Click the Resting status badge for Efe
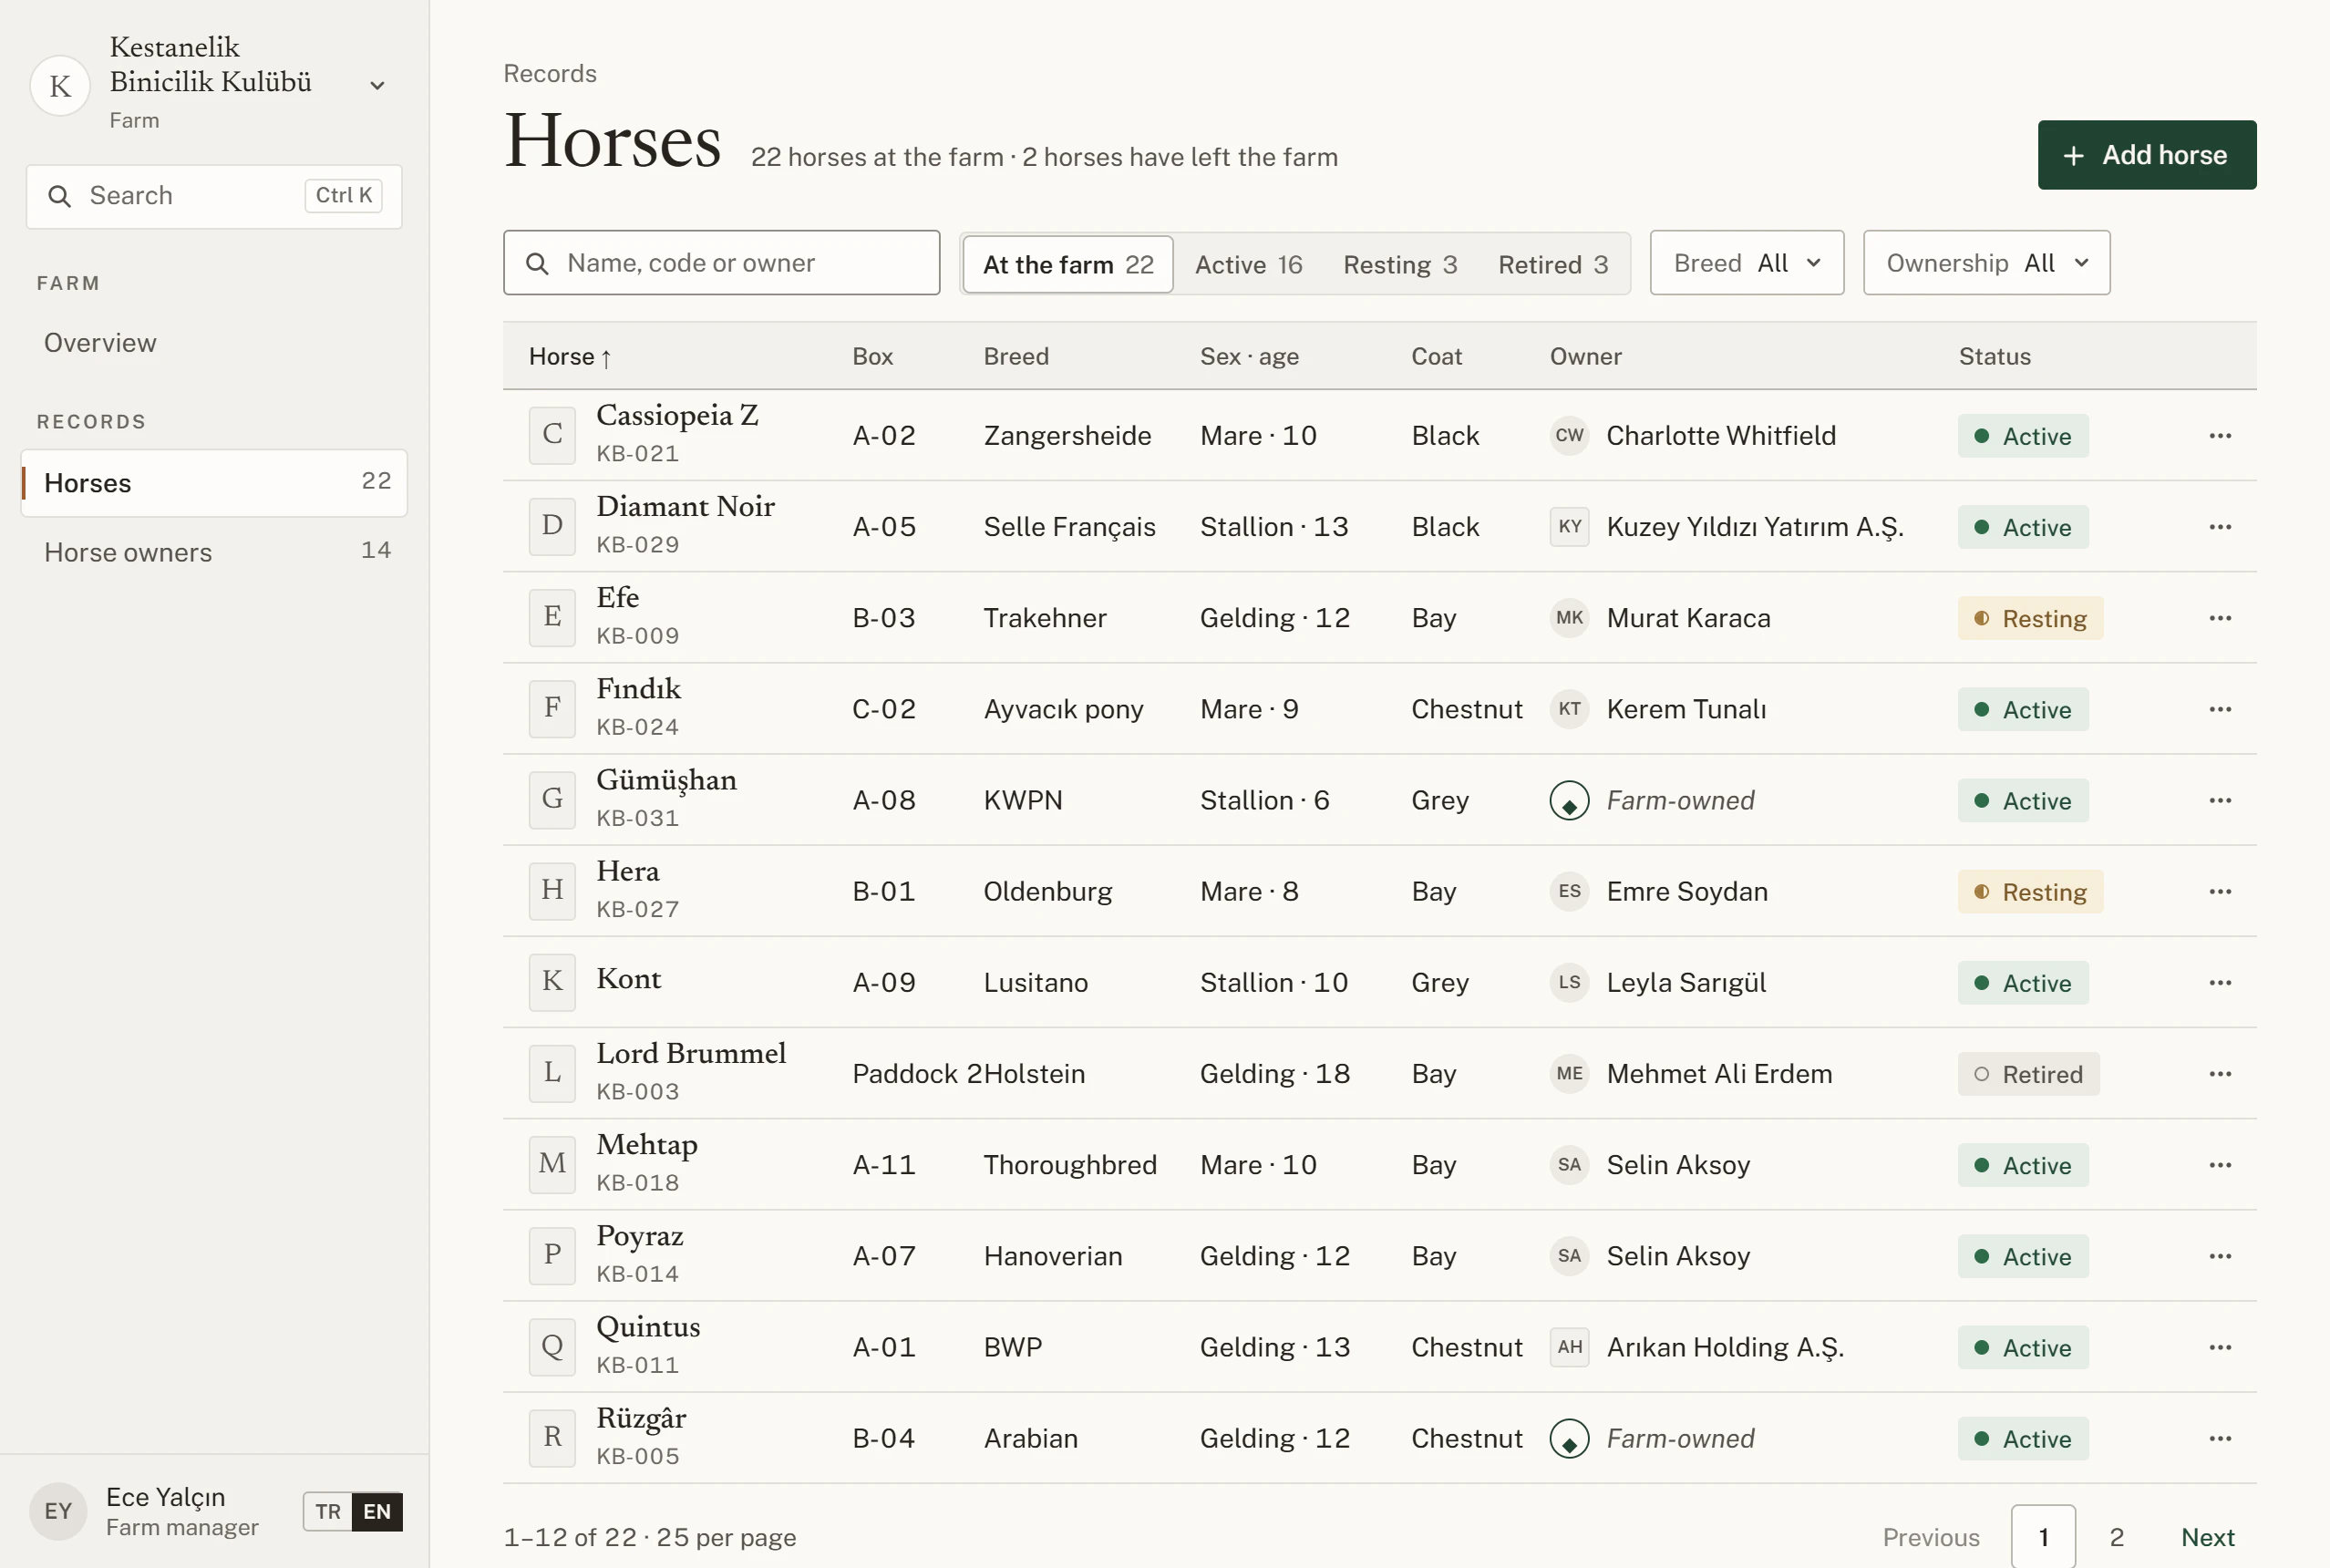This screenshot has width=2330, height=1568. [2030, 618]
